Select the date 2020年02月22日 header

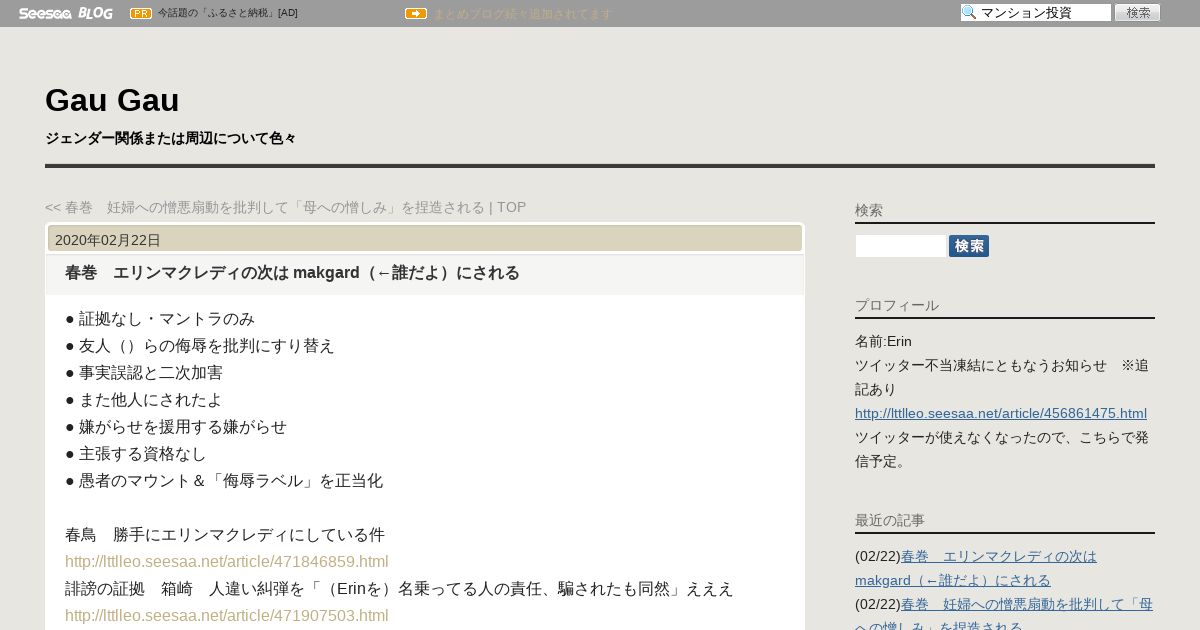[108, 240]
